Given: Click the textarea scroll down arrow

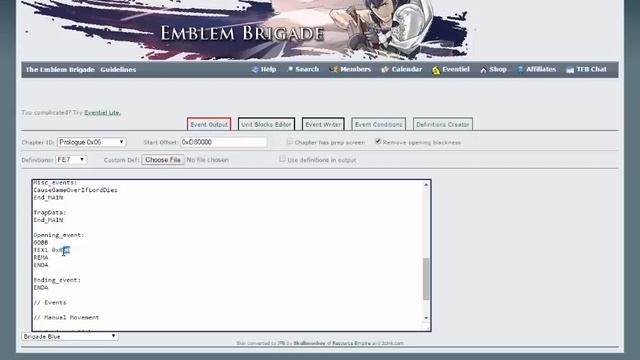Looking at the screenshot, I should pyautogui.click(x=426, y=318).
